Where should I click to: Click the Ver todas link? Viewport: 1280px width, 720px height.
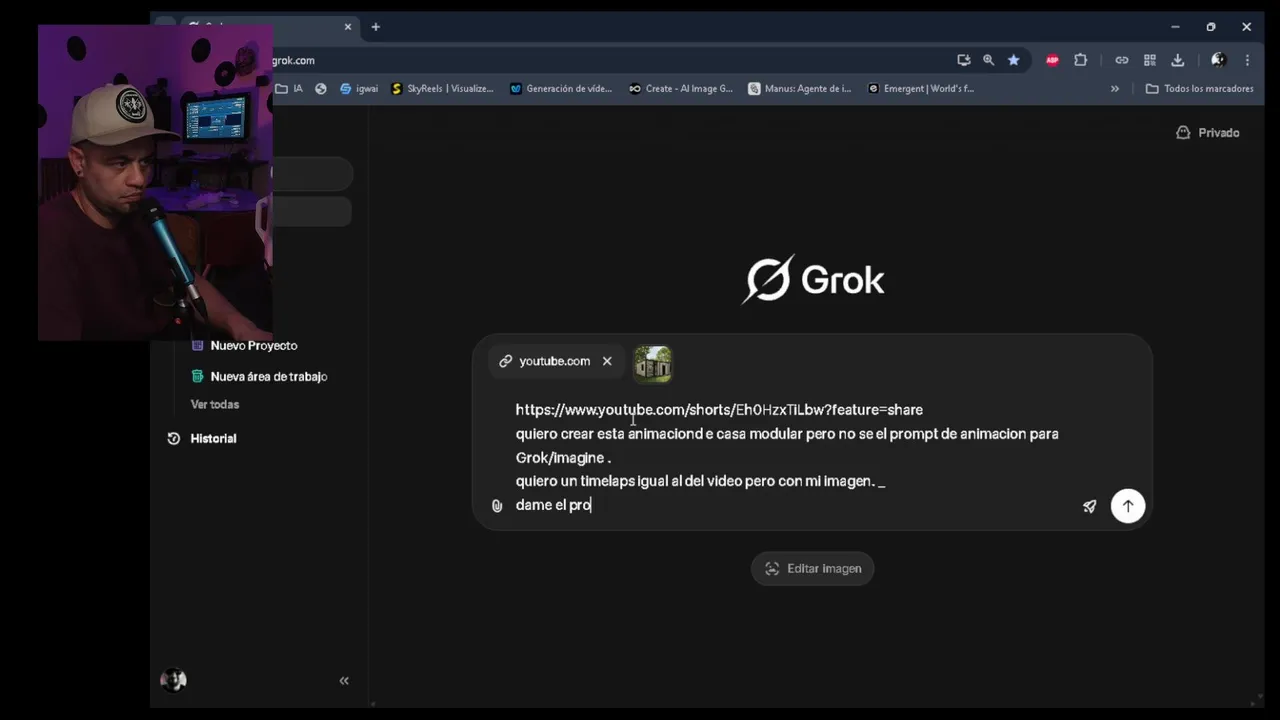215,404
